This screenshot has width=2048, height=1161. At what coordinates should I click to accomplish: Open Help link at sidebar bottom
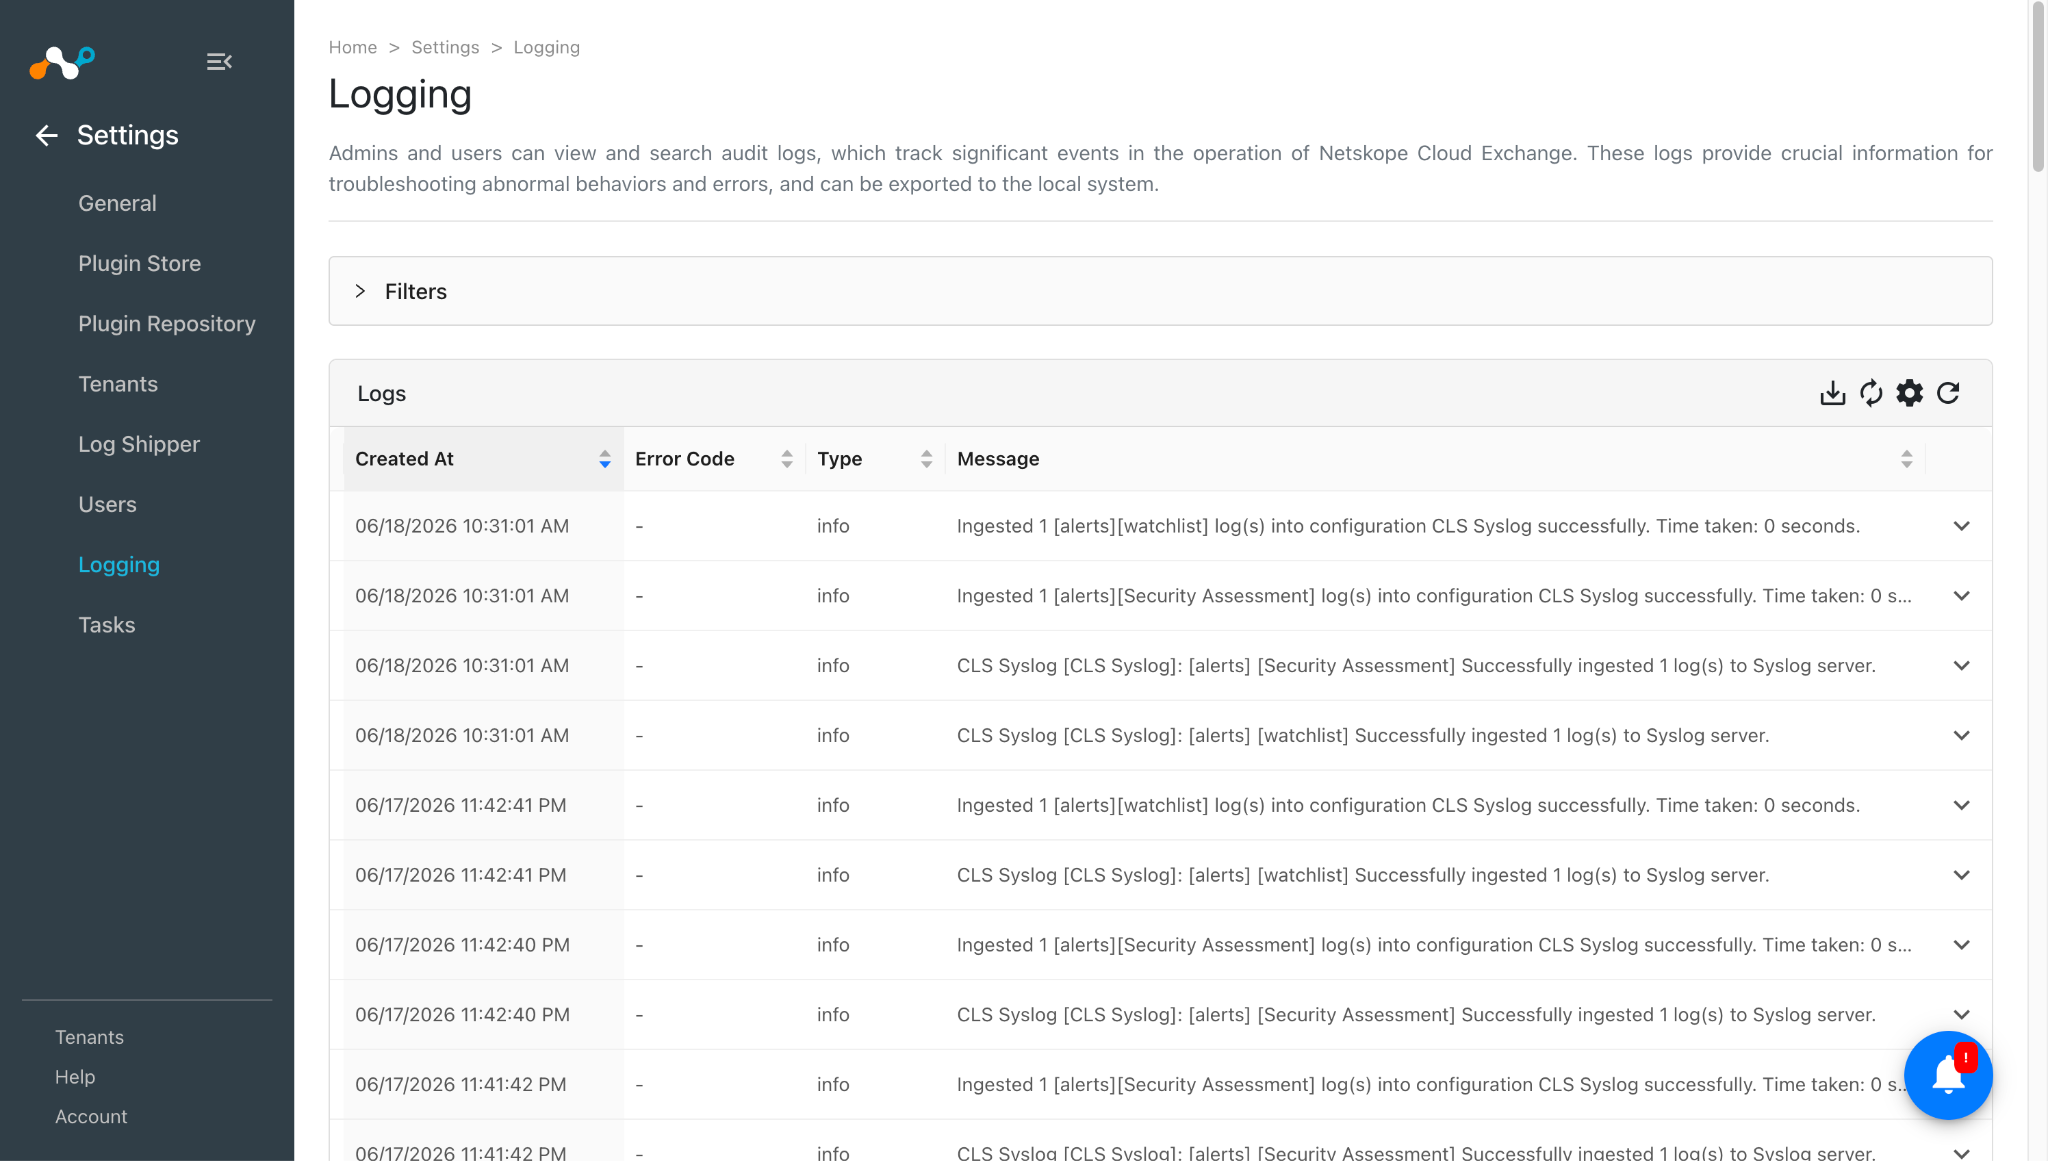(75, 1077)
